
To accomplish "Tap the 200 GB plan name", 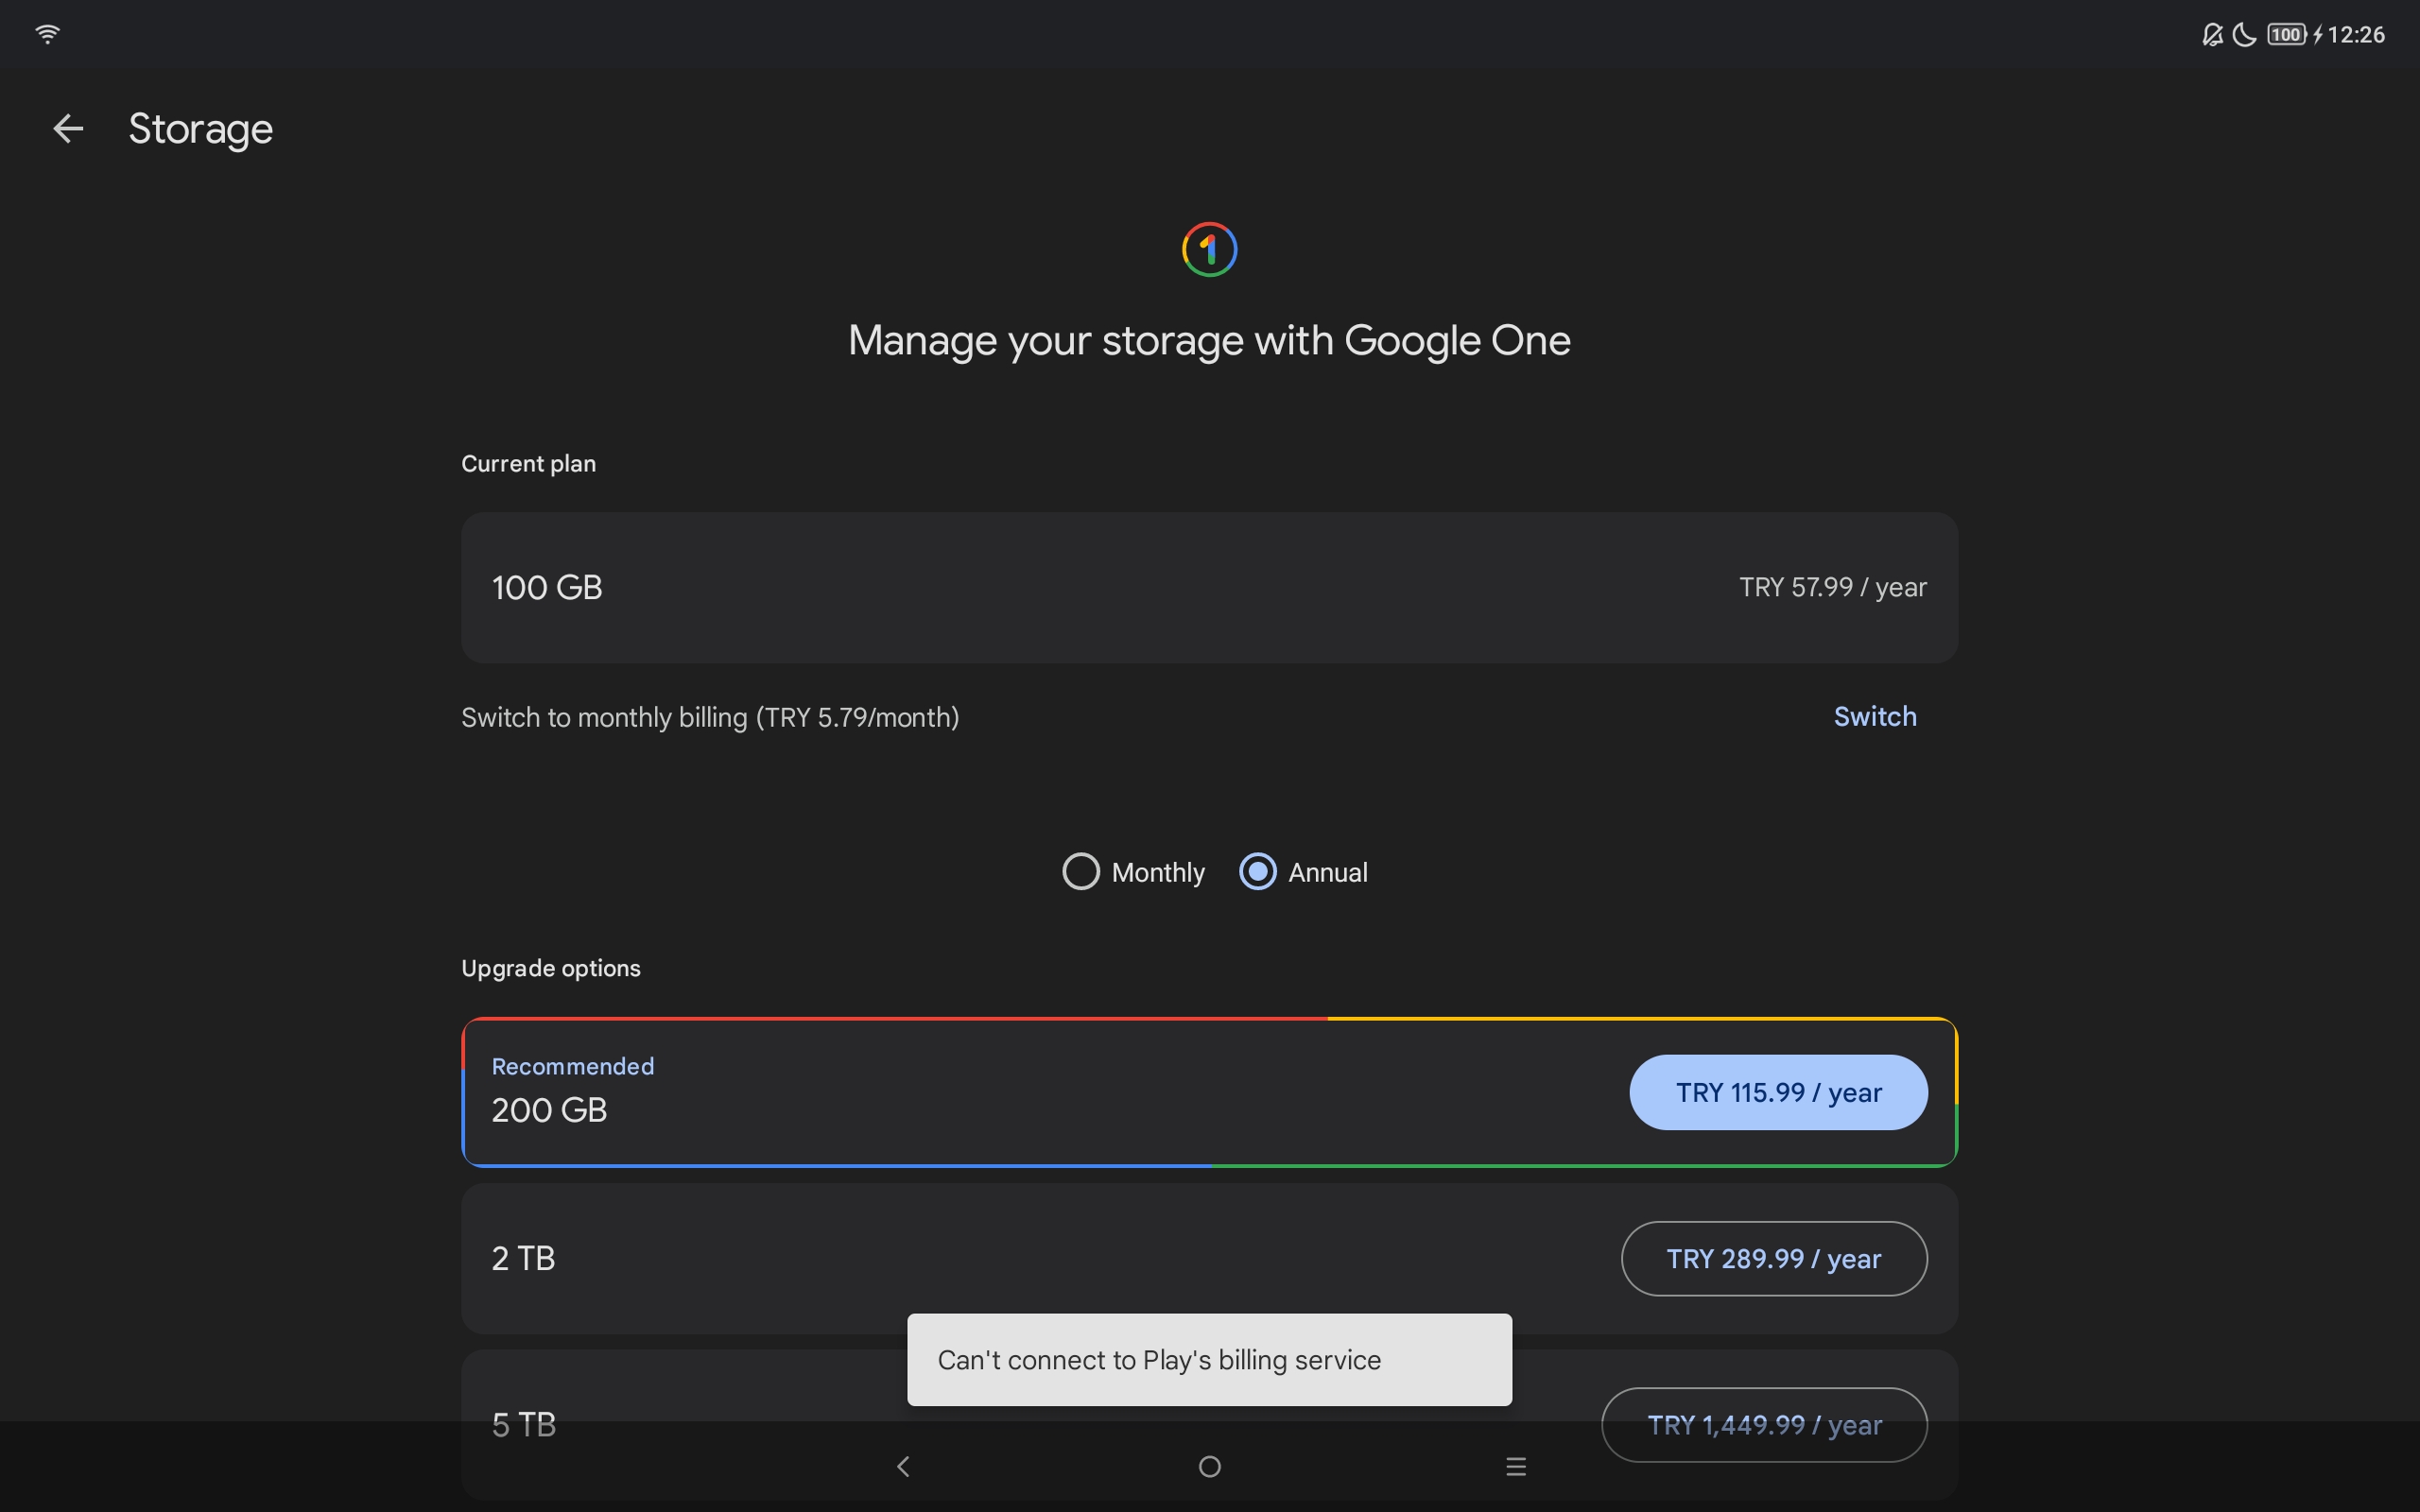I will click(549, 1110).
